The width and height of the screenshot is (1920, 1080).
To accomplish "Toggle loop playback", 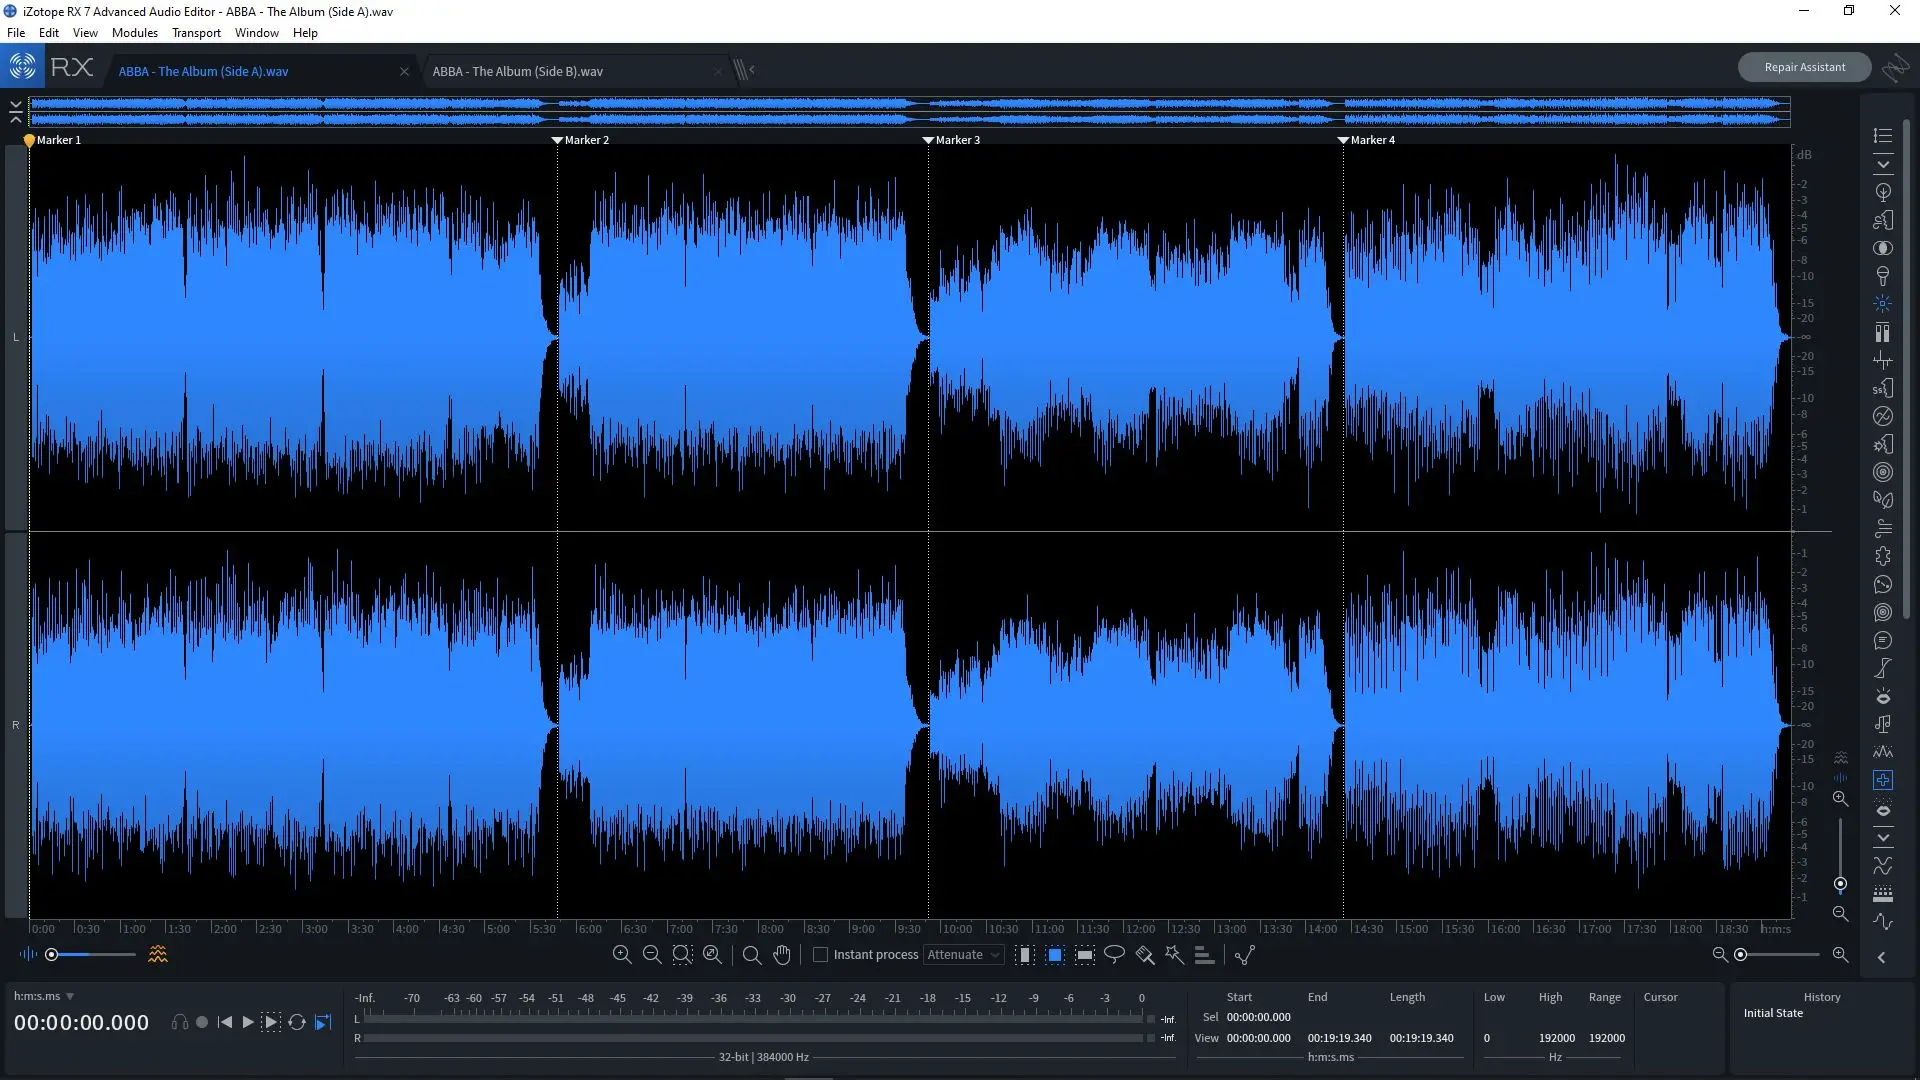I will (x=297, y=1022).
